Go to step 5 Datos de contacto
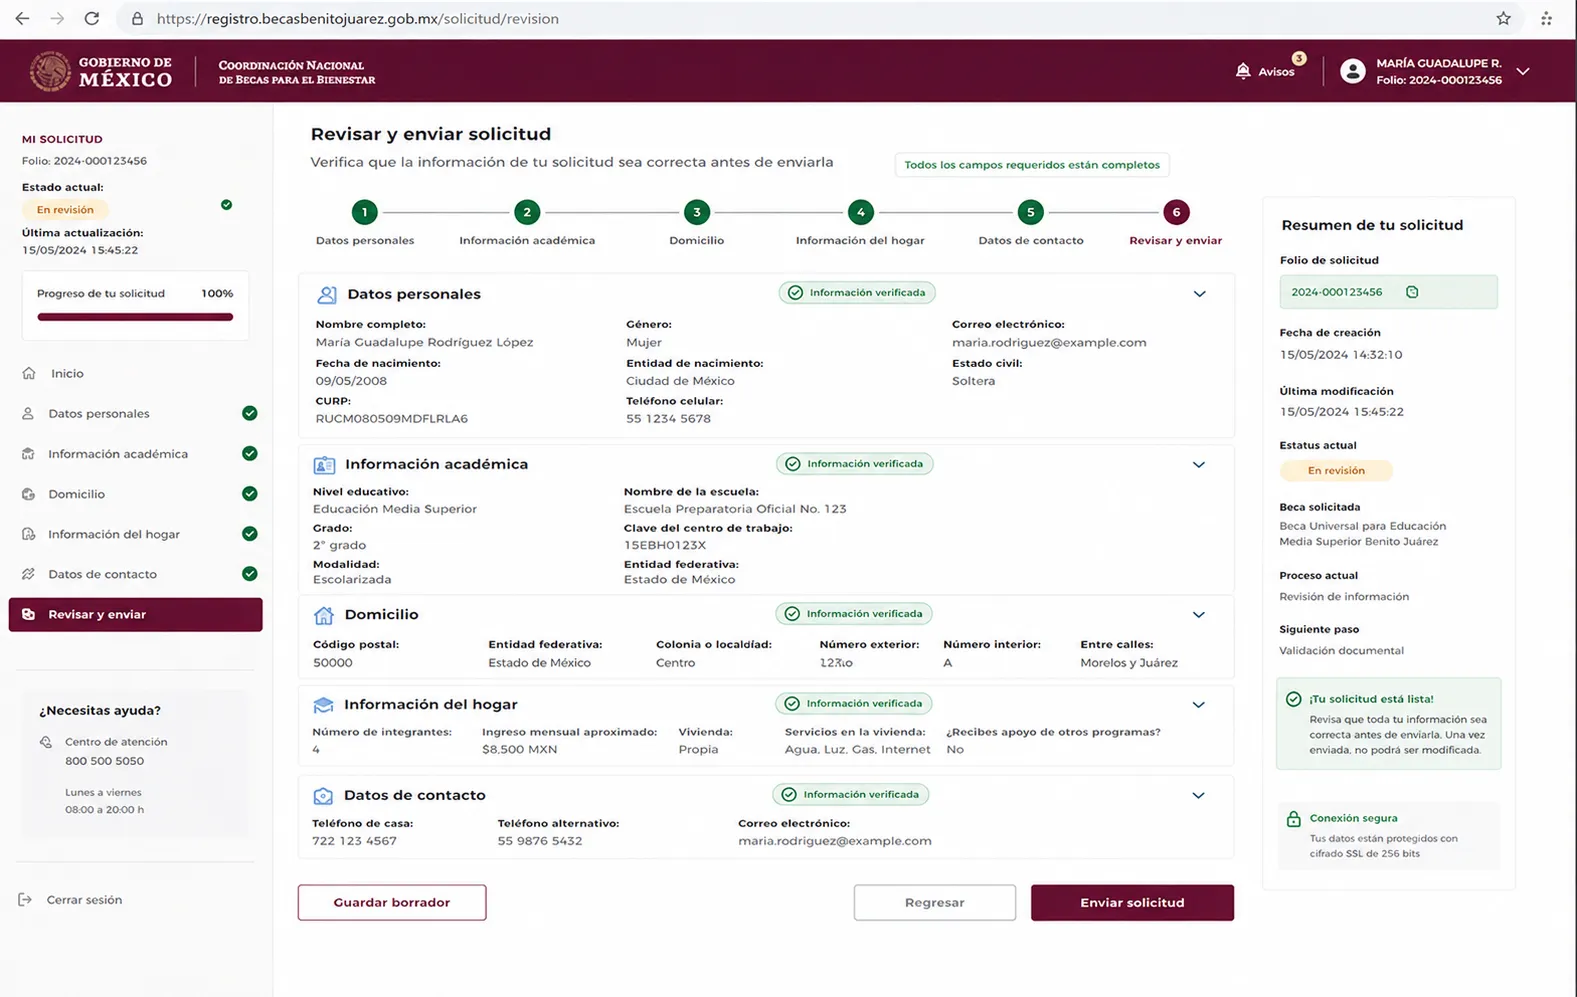This screenshot has width=1577, height=997. point(1030,212)
